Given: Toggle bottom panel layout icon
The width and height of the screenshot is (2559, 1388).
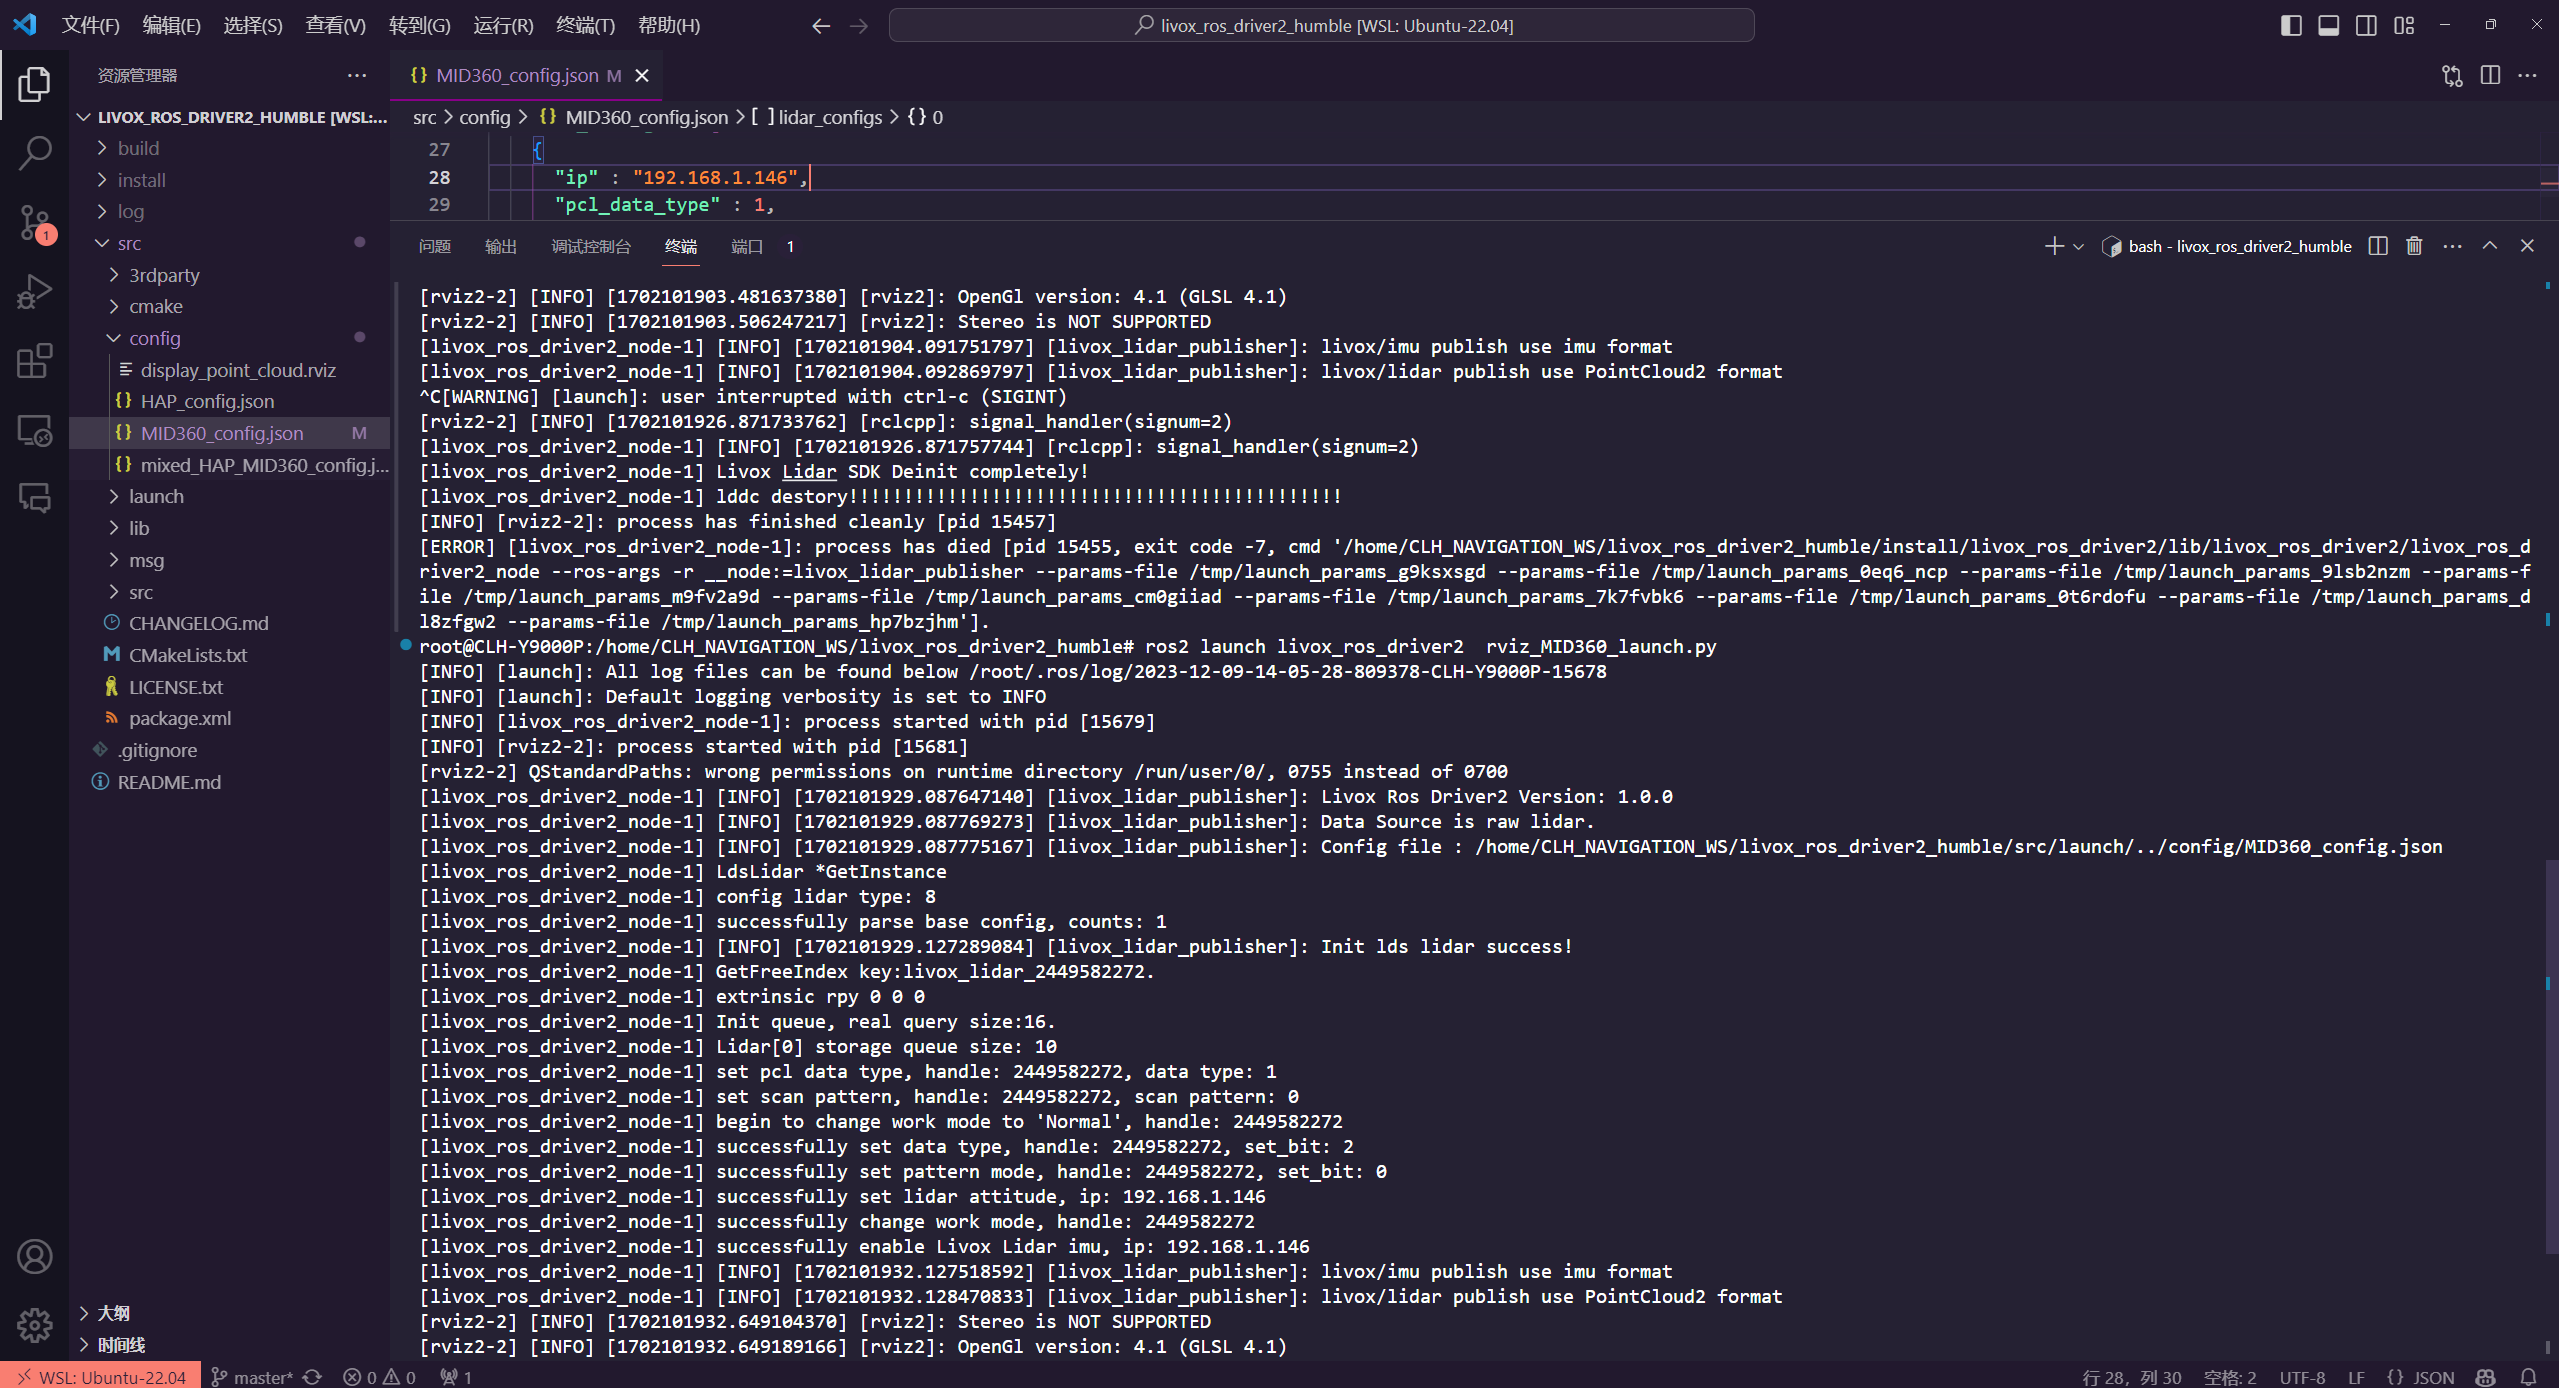Looking at the screenshot, I should tap(2329, 26).
